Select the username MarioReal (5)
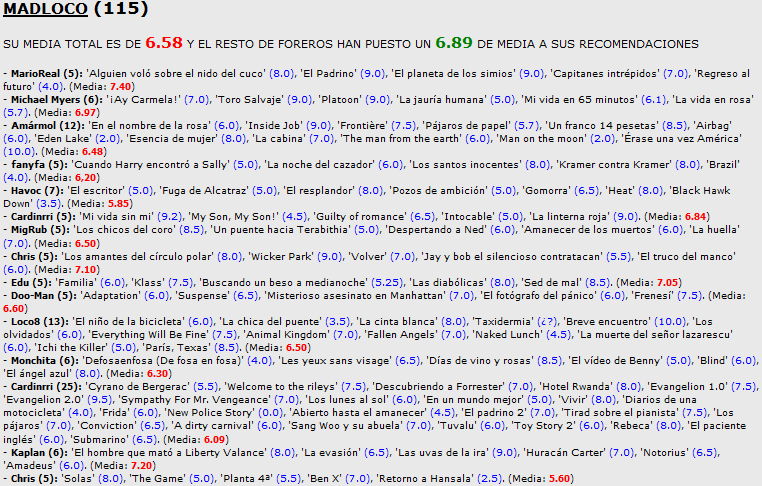 click(47, 74)
